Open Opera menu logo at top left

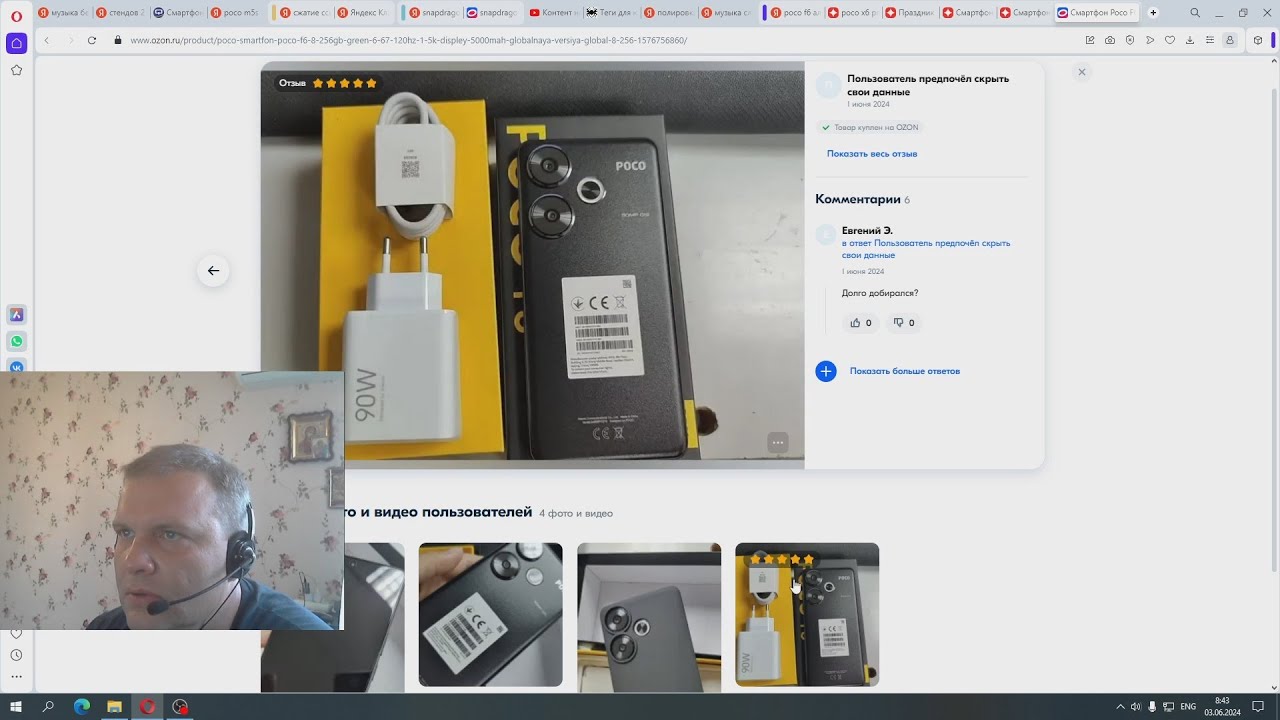tap(16, 15)
